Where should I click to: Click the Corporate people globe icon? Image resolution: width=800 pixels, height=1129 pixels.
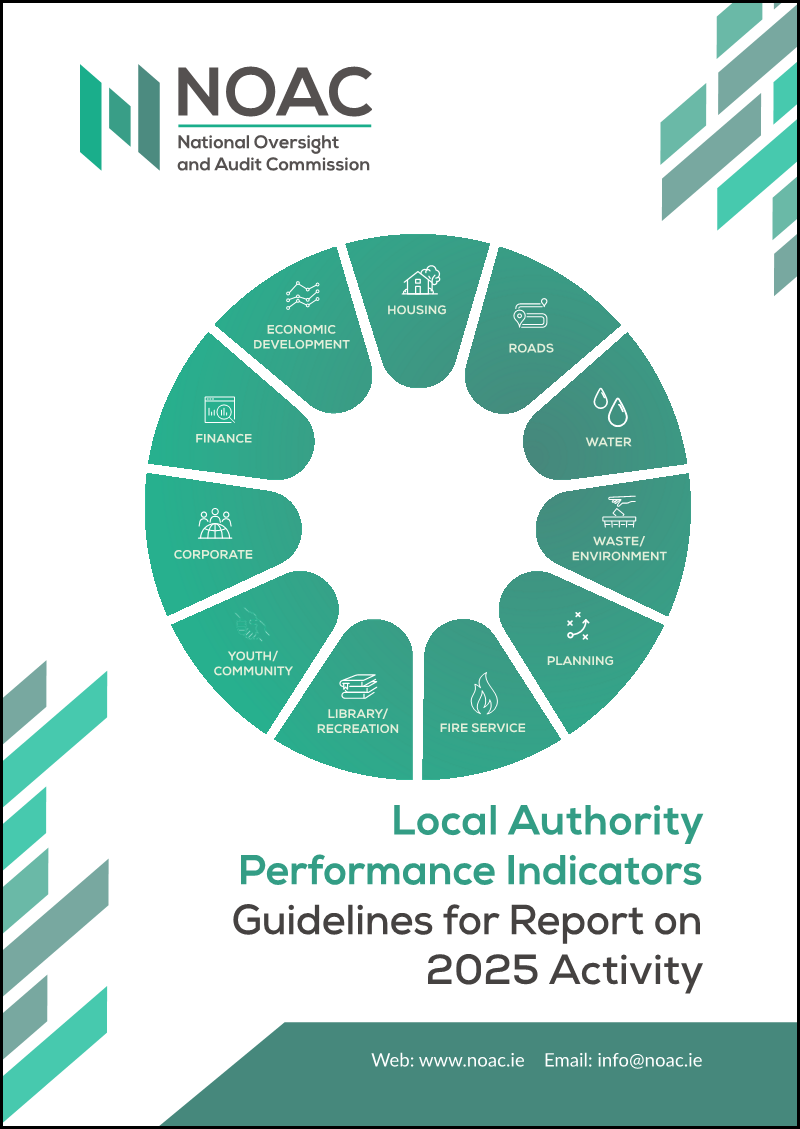[215, 523]
